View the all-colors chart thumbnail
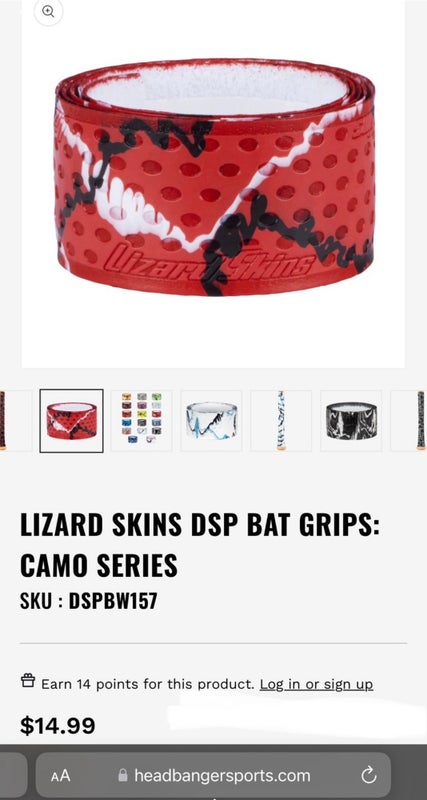 coord(142,421)
